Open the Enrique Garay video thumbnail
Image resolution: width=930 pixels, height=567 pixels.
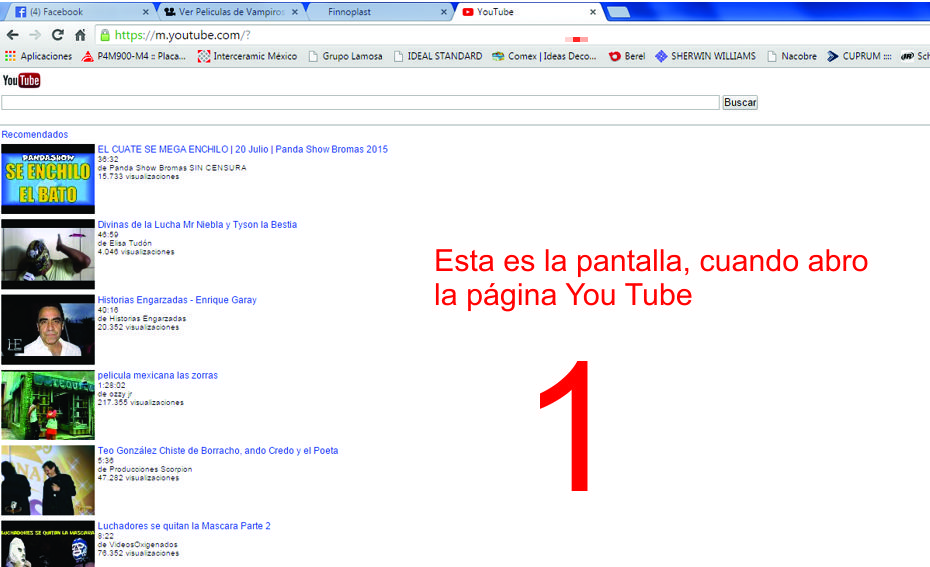click(x=48, y=329)
